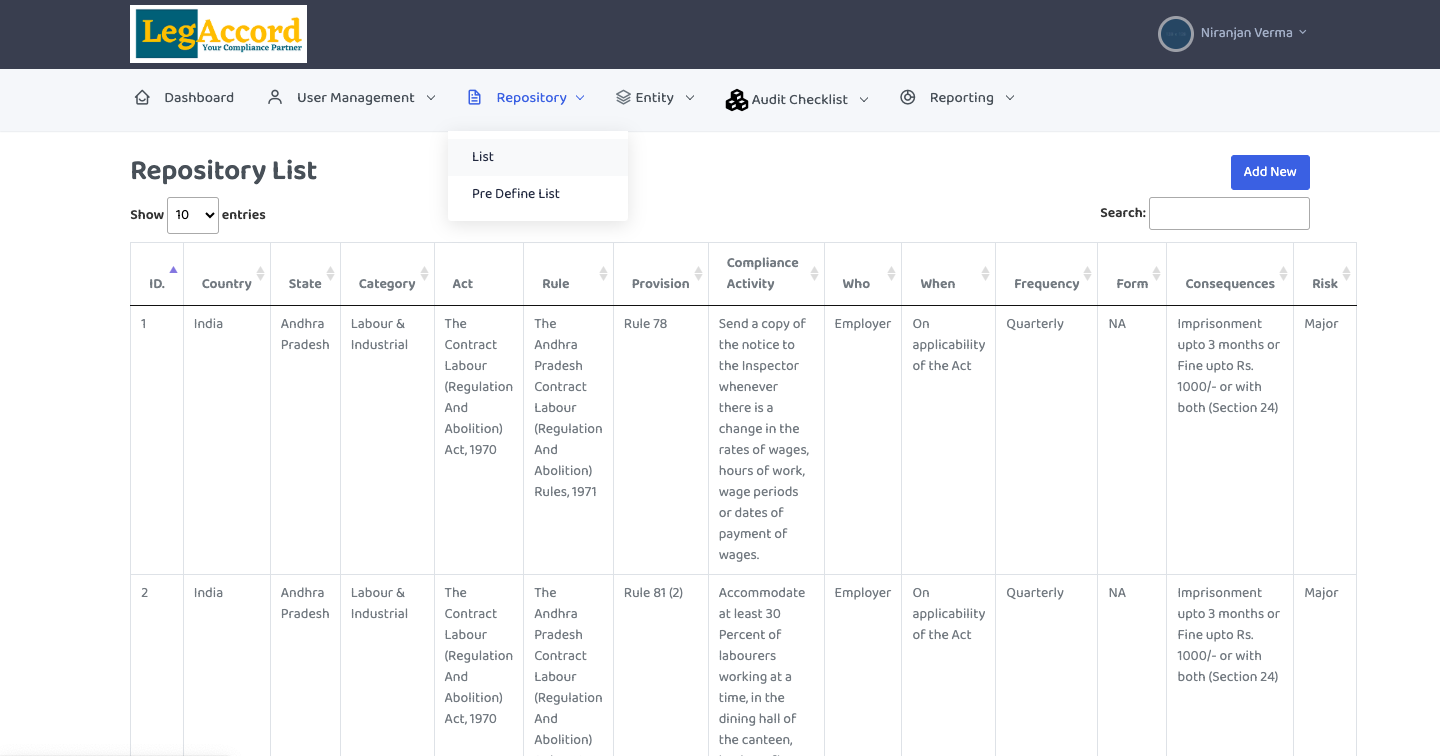
Task: Collapse the Repository menu chevron
Action: pos(580,98)
